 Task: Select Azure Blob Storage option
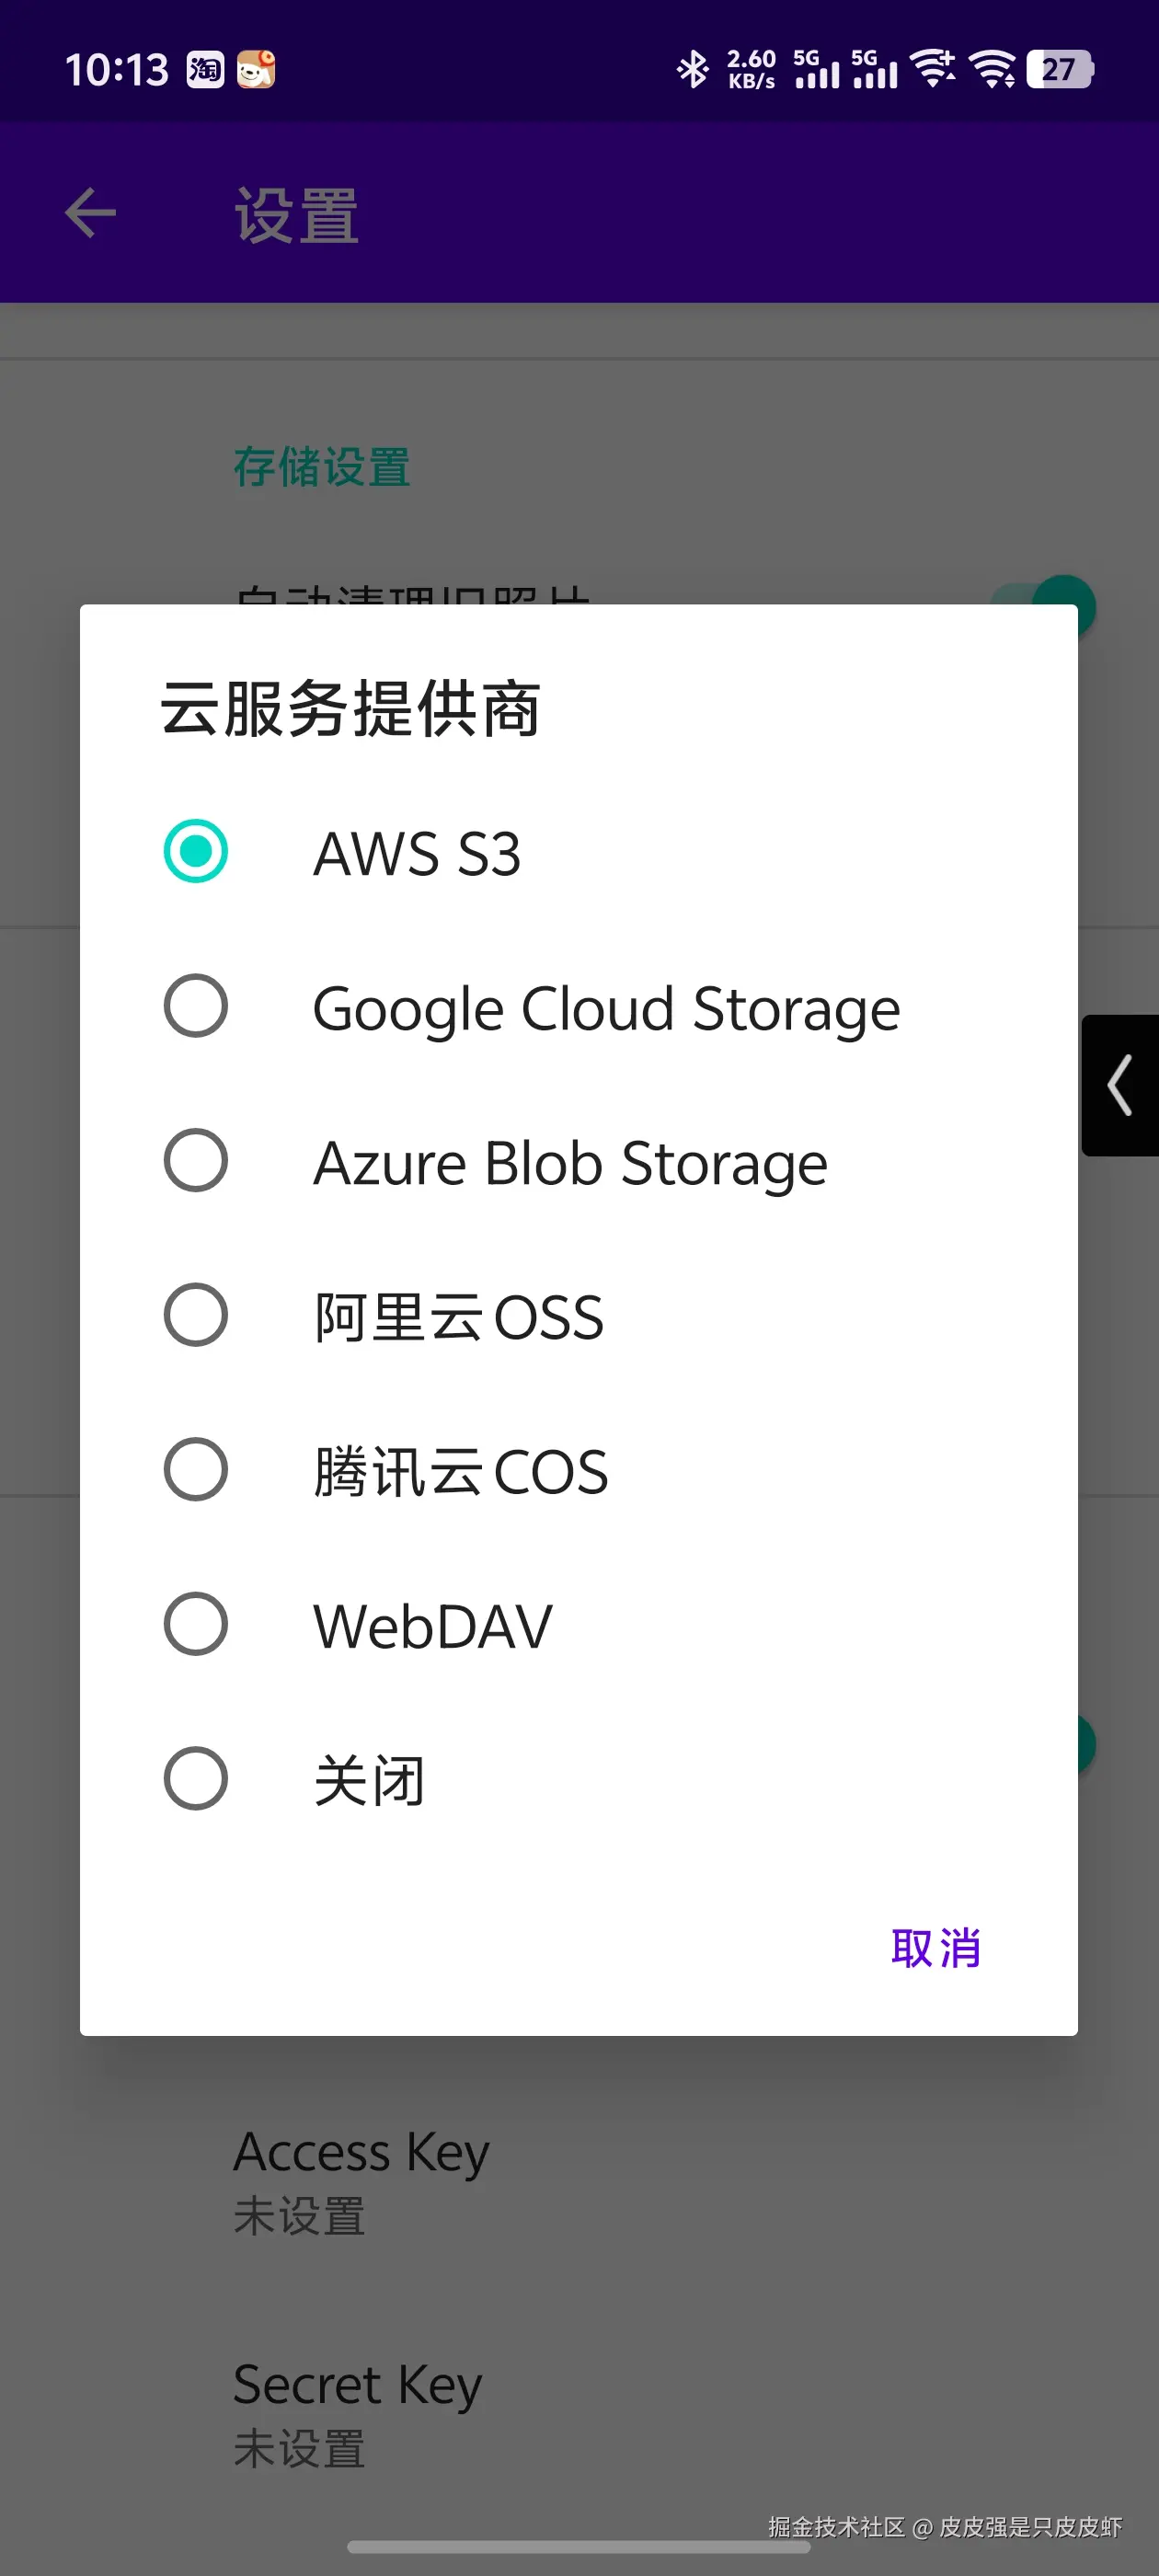(196, 1161)
